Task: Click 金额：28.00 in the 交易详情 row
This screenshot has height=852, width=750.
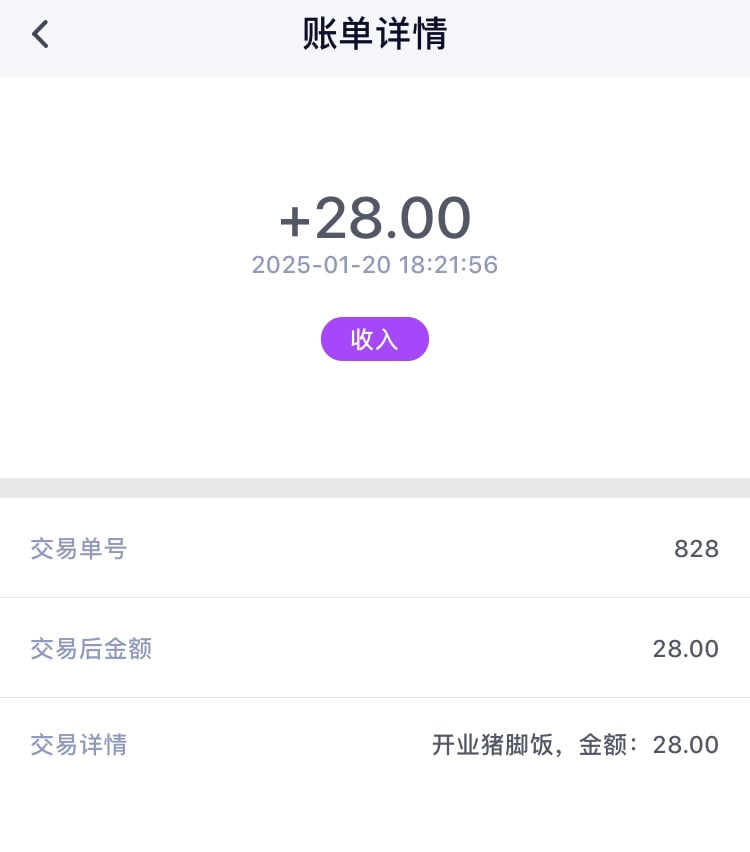Action: (x=649, y=745)
